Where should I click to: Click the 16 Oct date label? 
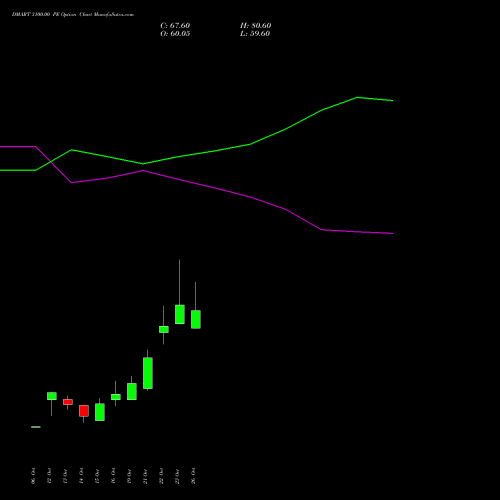click(x=113, y=476)
